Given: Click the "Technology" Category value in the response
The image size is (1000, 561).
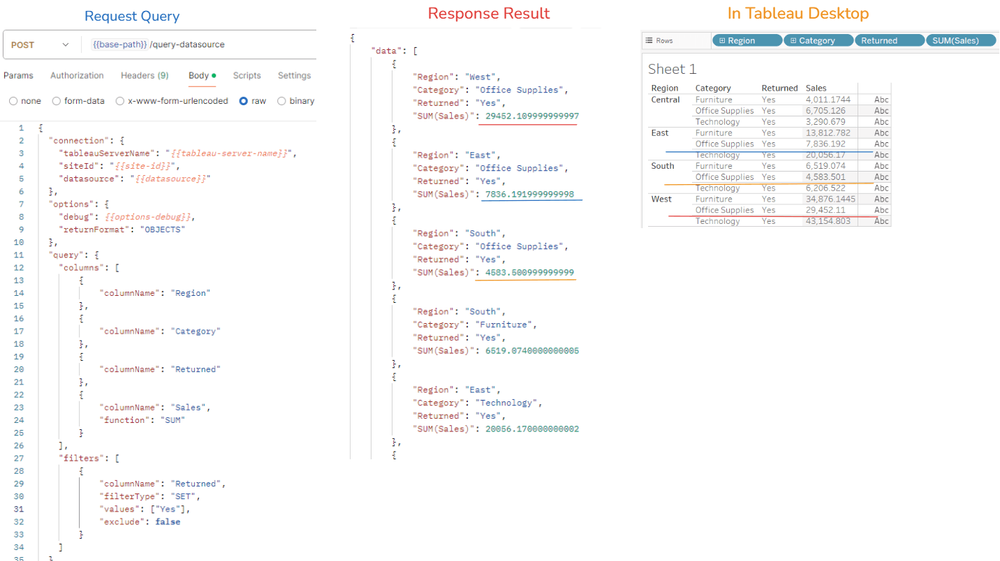Looking at the screenshot, I should pos(506,403).
